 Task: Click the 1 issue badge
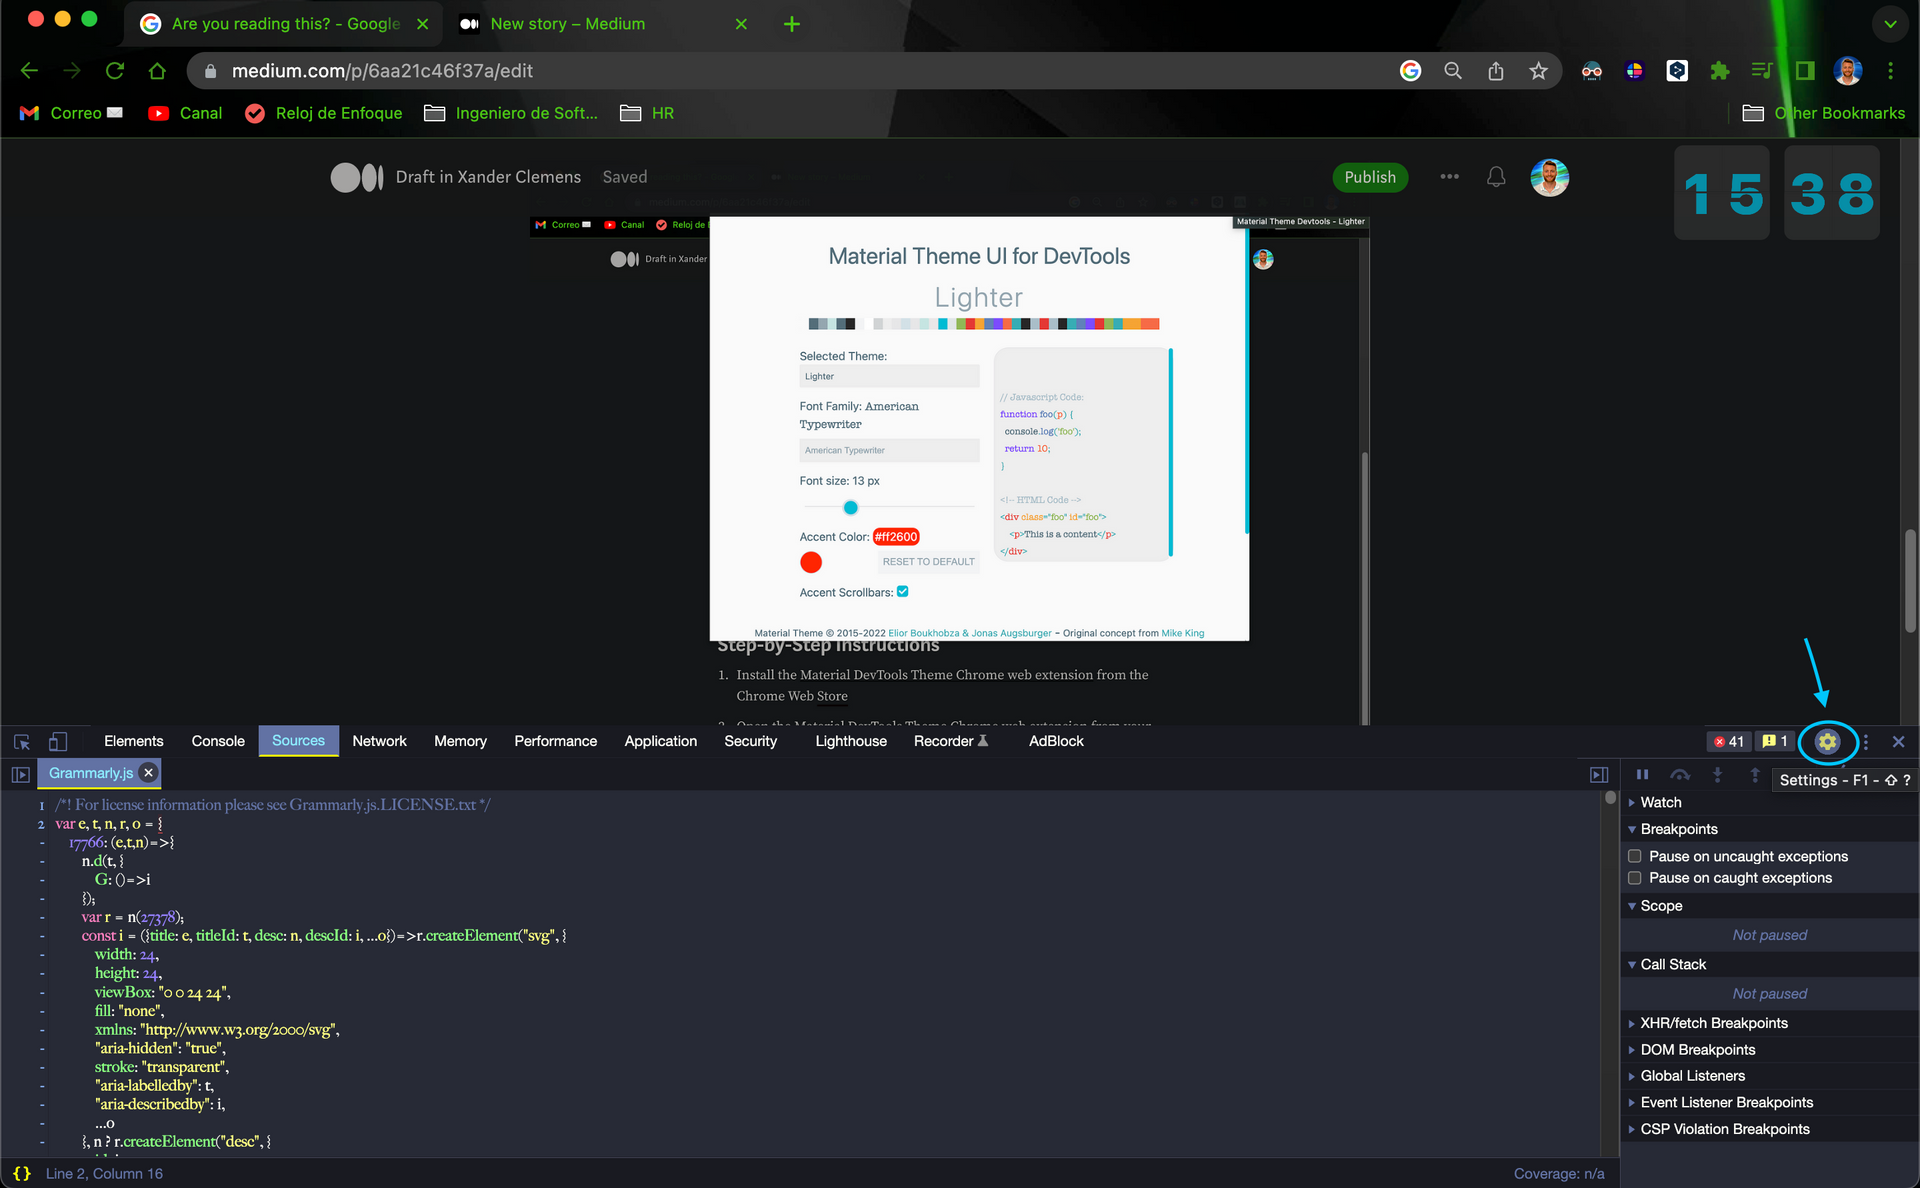(x=1775, y=741)
